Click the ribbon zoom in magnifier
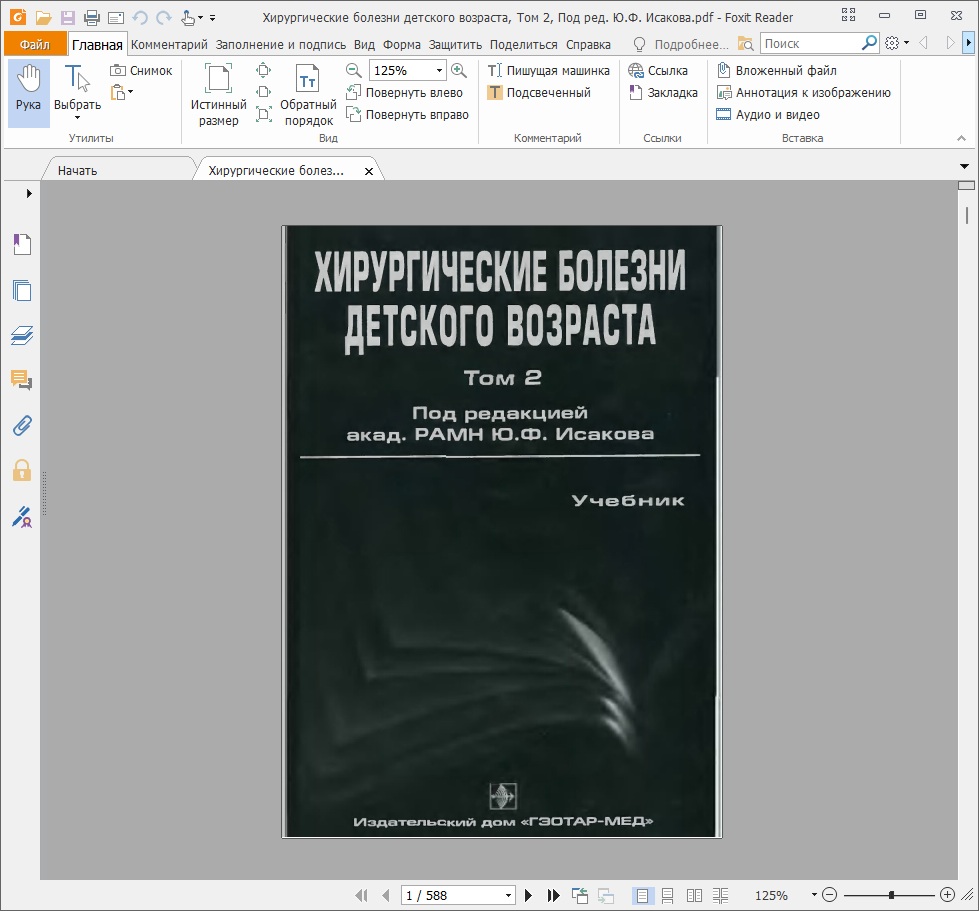 pos(459,71)
